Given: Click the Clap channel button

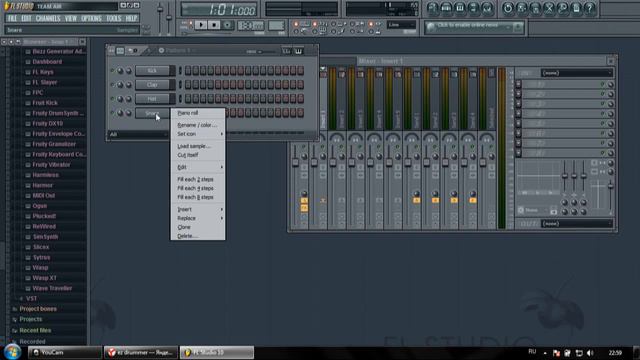Looking at the screenshot, I should click(x=152, y=84).
